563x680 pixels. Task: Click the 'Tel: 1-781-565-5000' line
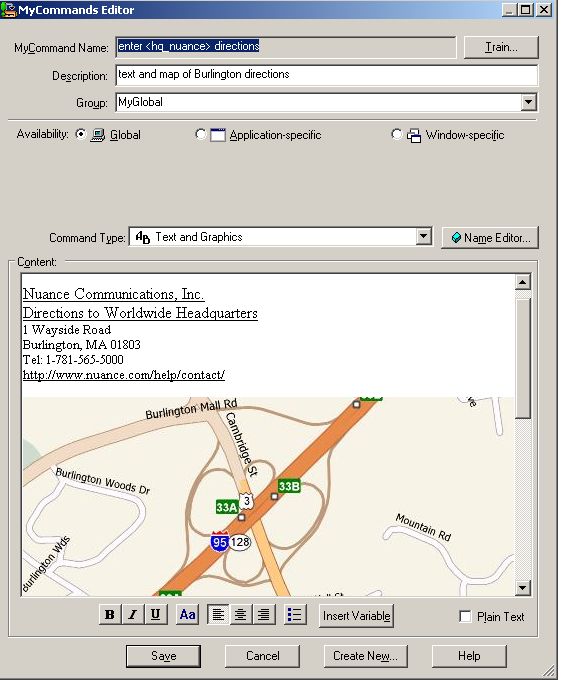point(73,360)
